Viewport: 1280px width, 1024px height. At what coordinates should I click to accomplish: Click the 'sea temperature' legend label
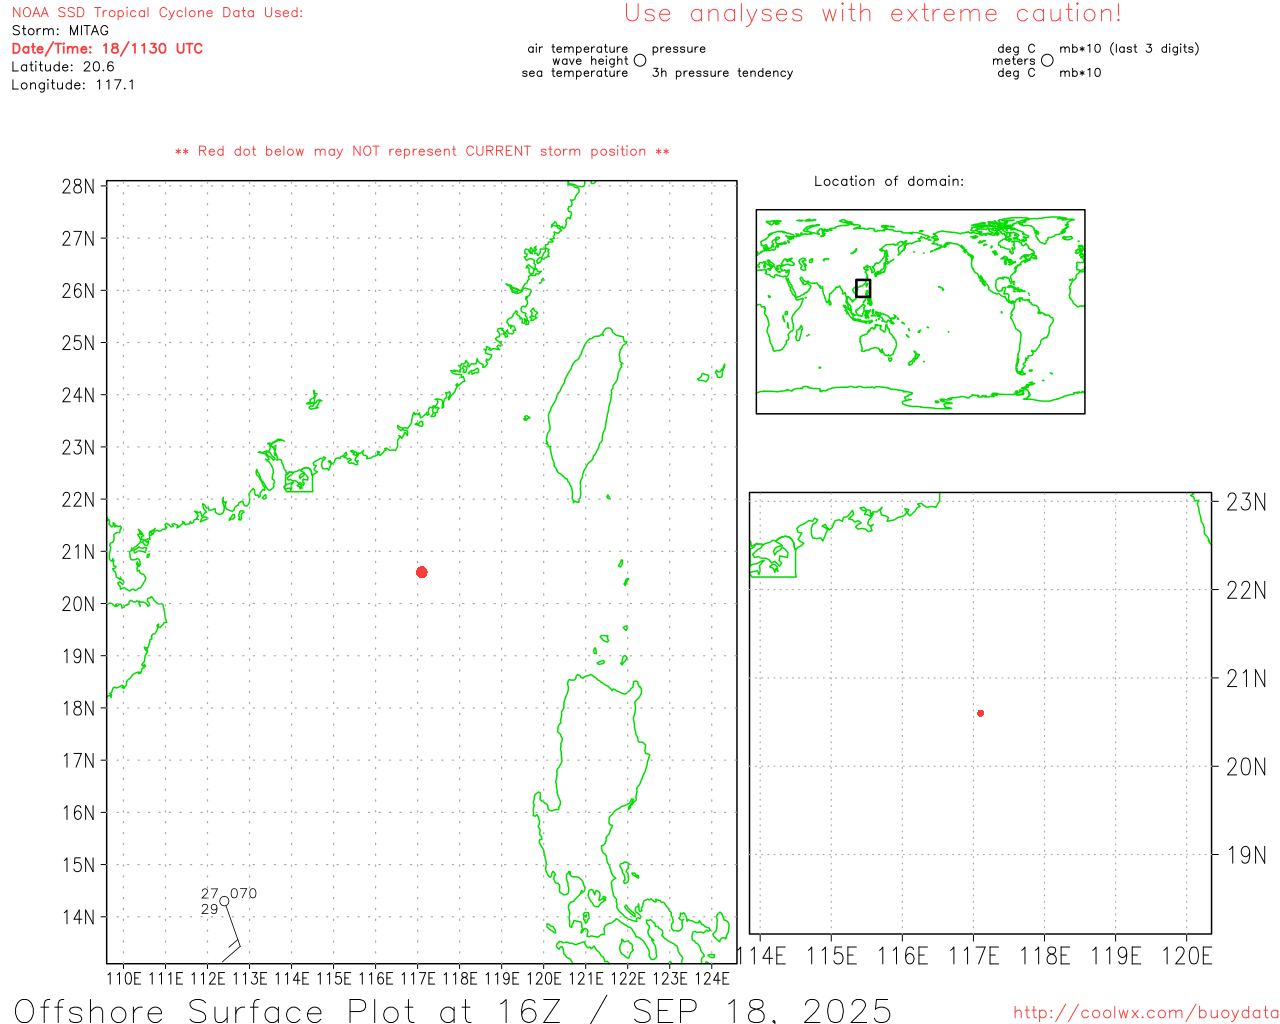click(x=575, y=73)
